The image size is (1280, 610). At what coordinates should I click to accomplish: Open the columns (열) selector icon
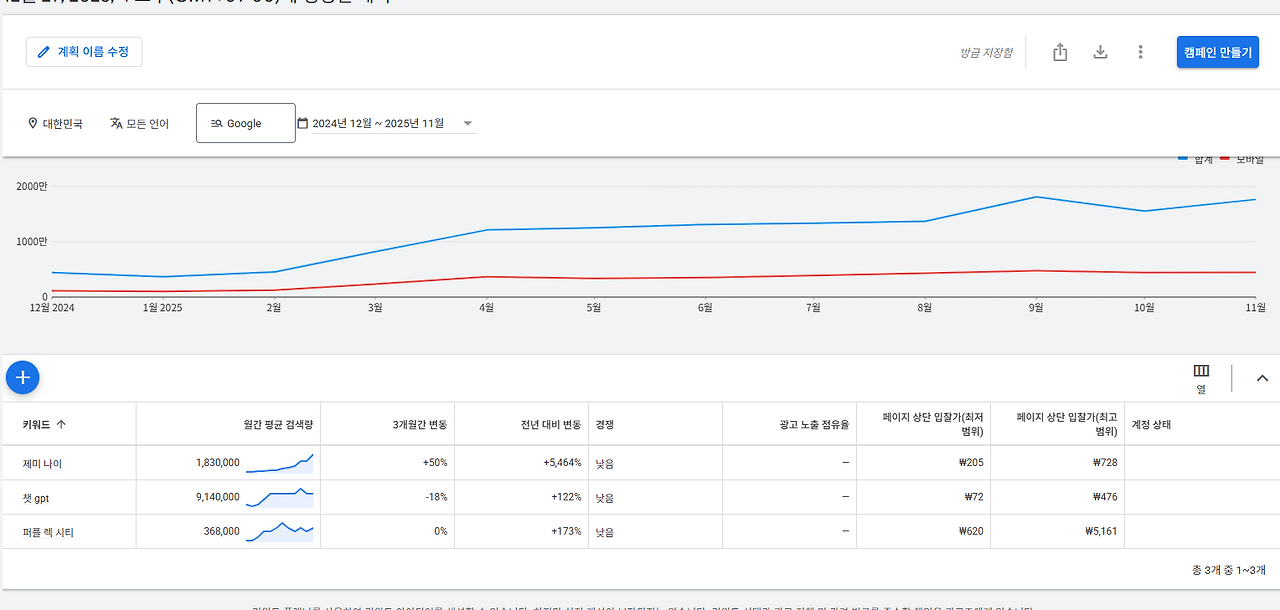pos(1201,371)
